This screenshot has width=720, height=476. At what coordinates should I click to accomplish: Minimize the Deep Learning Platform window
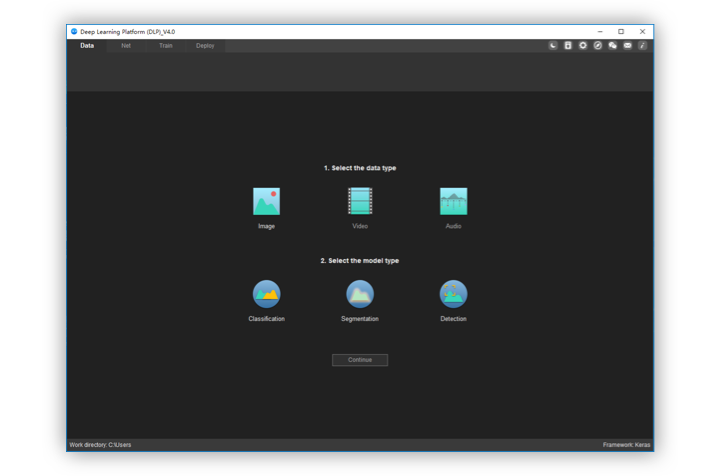[600, 32]
